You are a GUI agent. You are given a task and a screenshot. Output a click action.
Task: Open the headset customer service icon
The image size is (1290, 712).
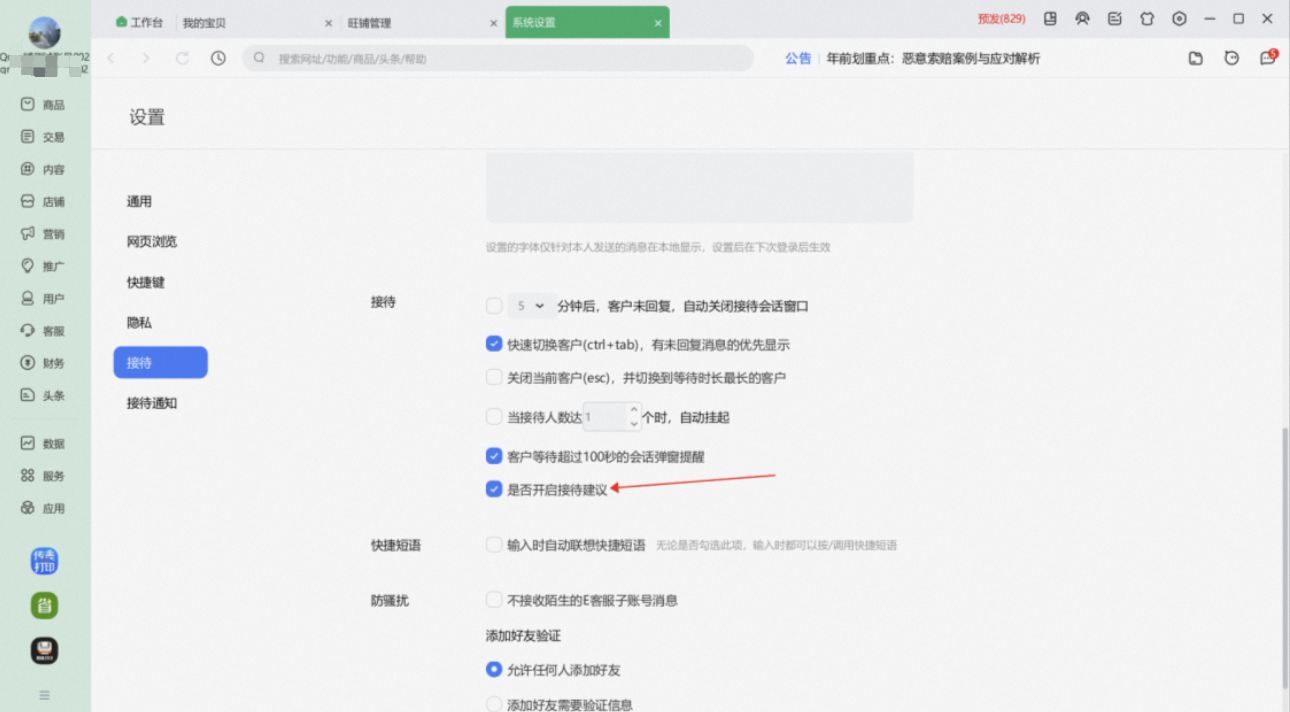[1082, 19]
